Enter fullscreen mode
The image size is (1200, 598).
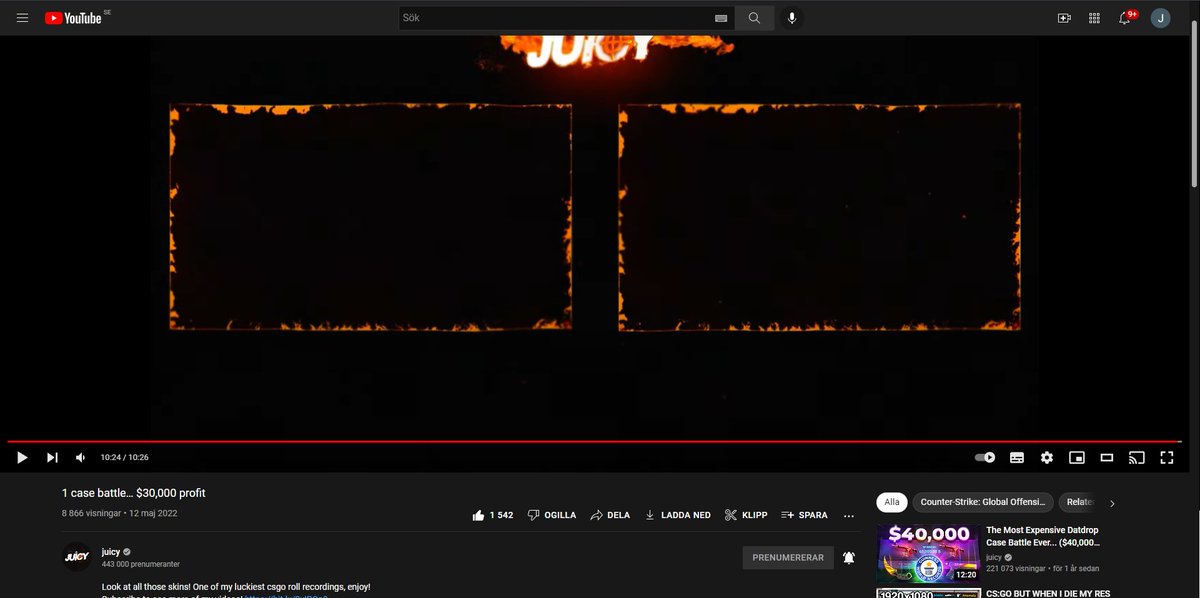pyautogui.click(x=1166, y=457)
